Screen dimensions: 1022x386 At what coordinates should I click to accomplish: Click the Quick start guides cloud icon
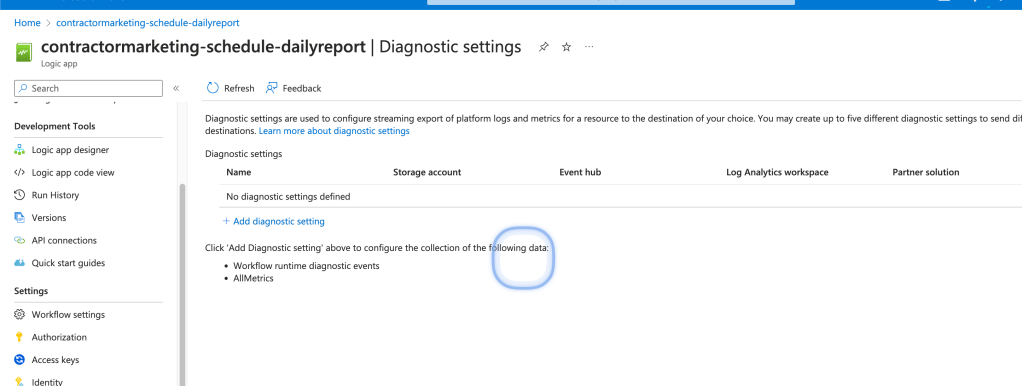20,263
